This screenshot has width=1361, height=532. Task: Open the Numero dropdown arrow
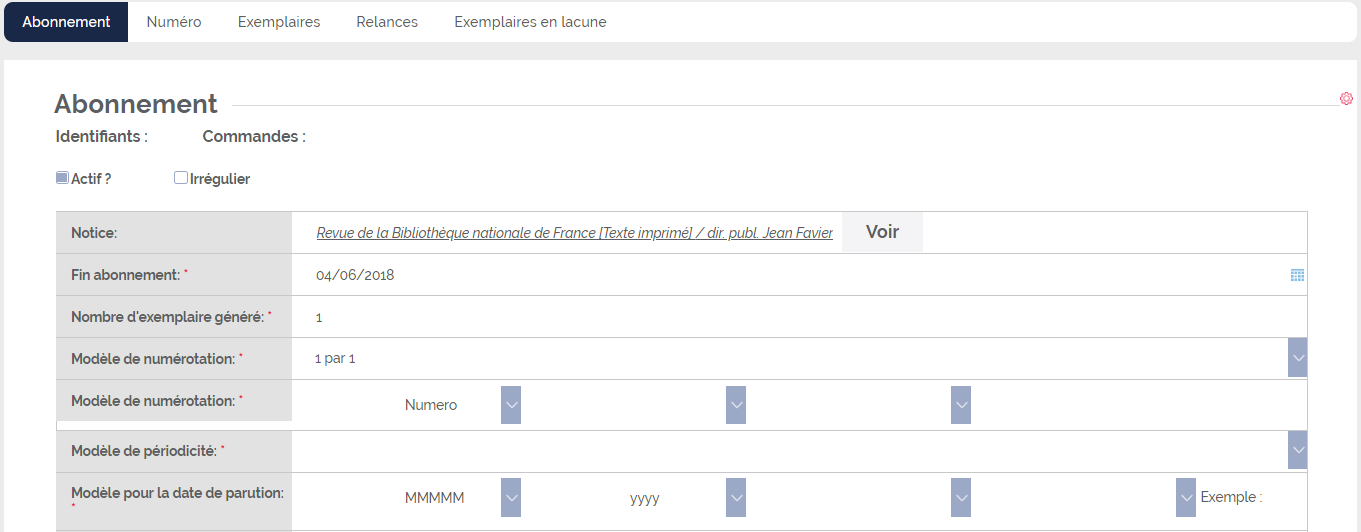point(510,405)
